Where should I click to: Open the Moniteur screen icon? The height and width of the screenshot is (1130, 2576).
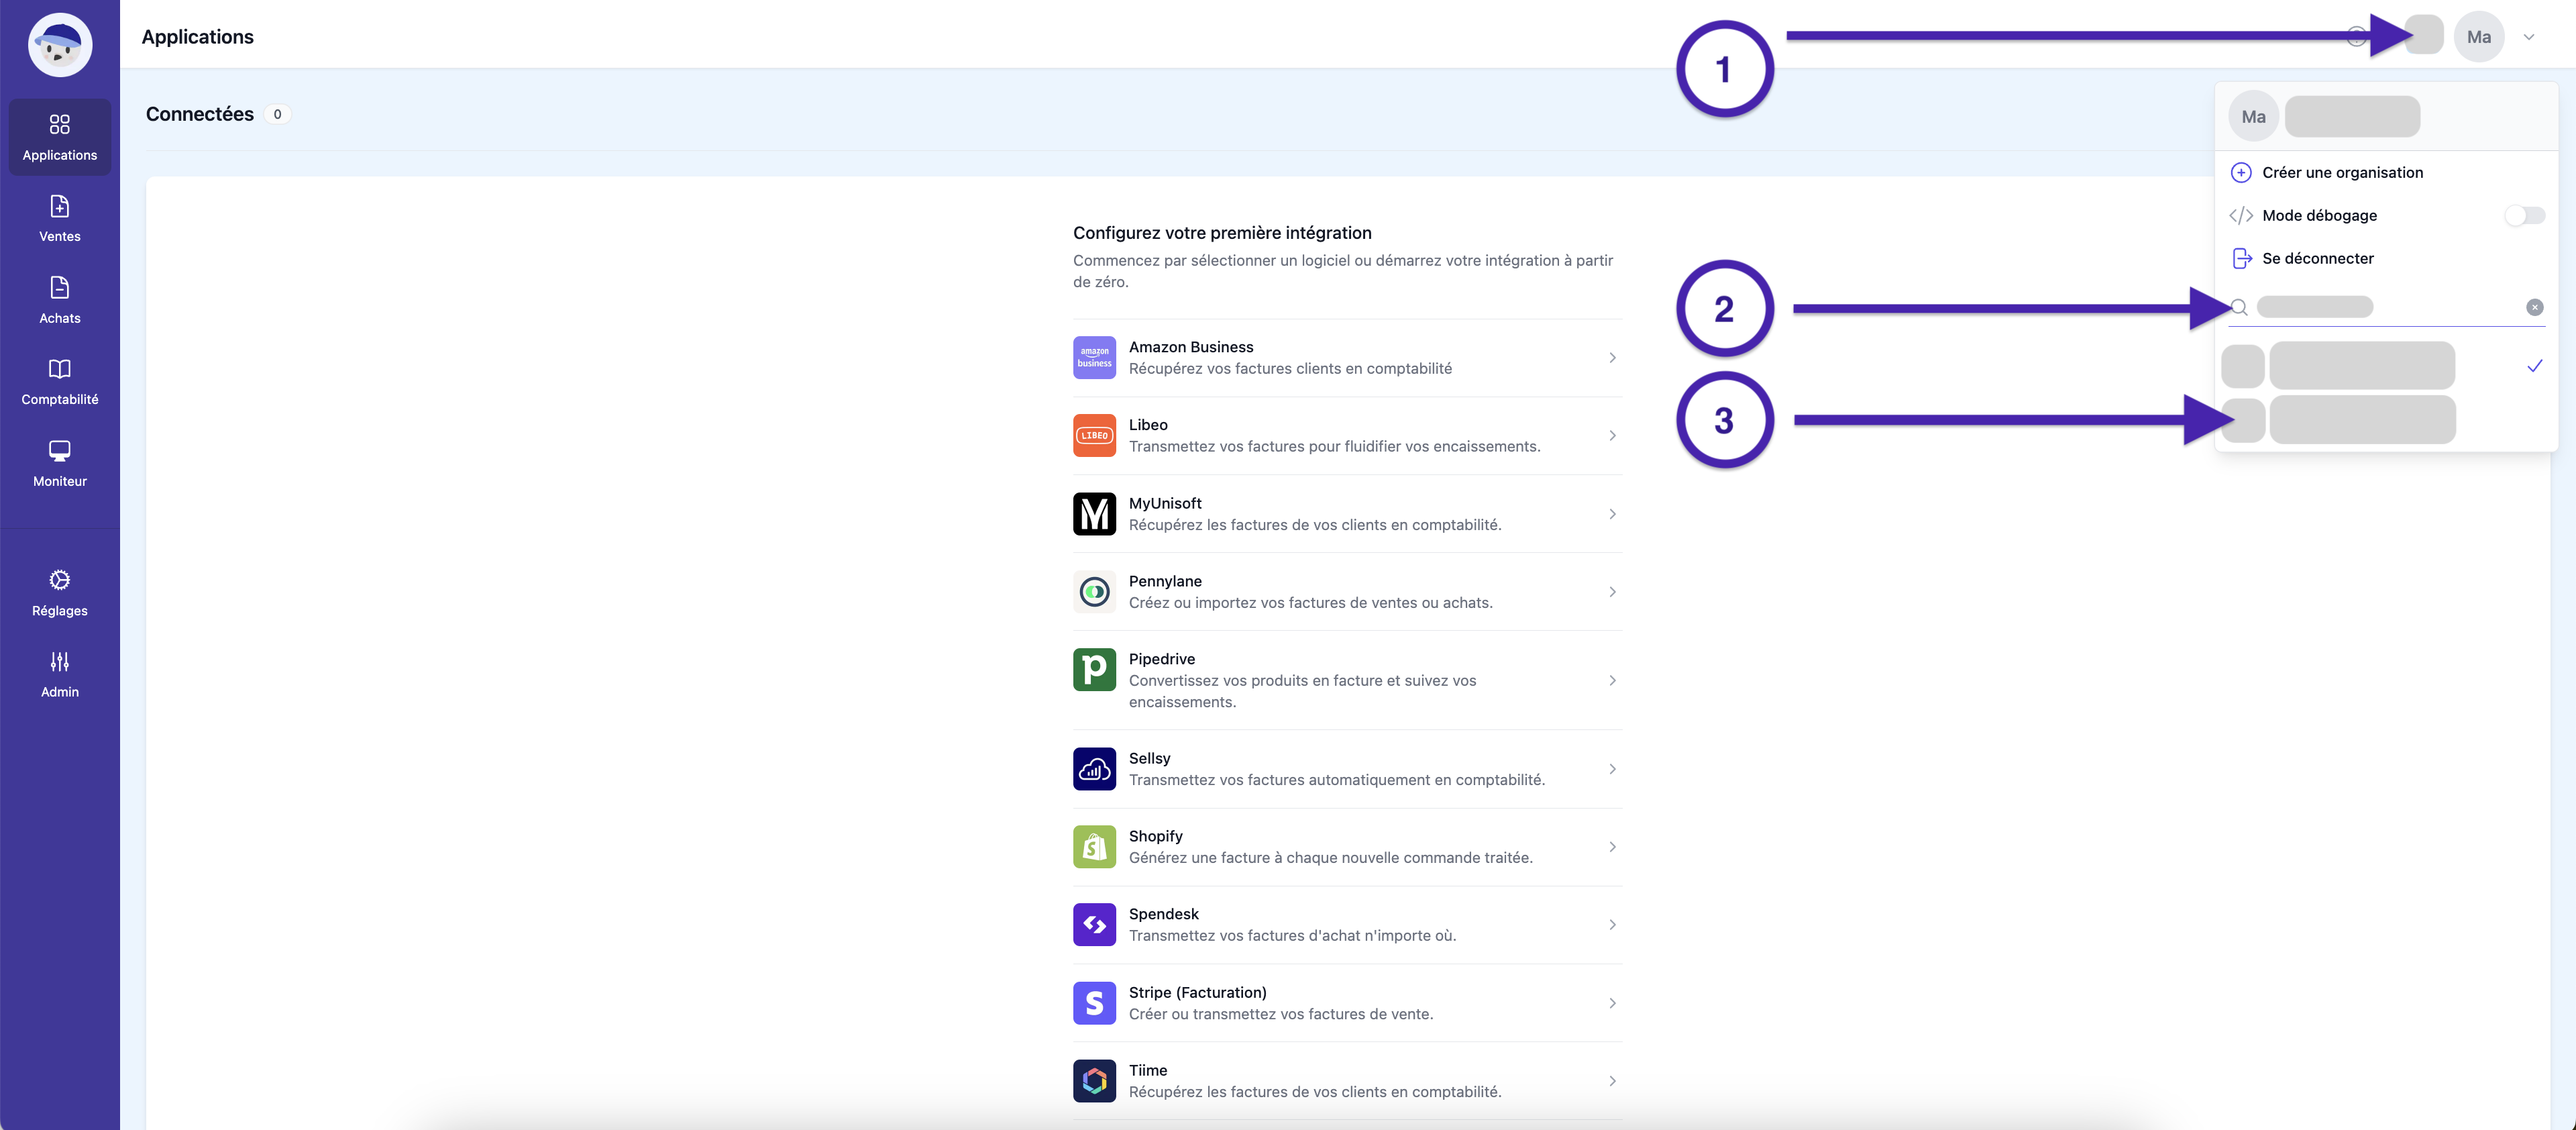click(x=59, y=451)
